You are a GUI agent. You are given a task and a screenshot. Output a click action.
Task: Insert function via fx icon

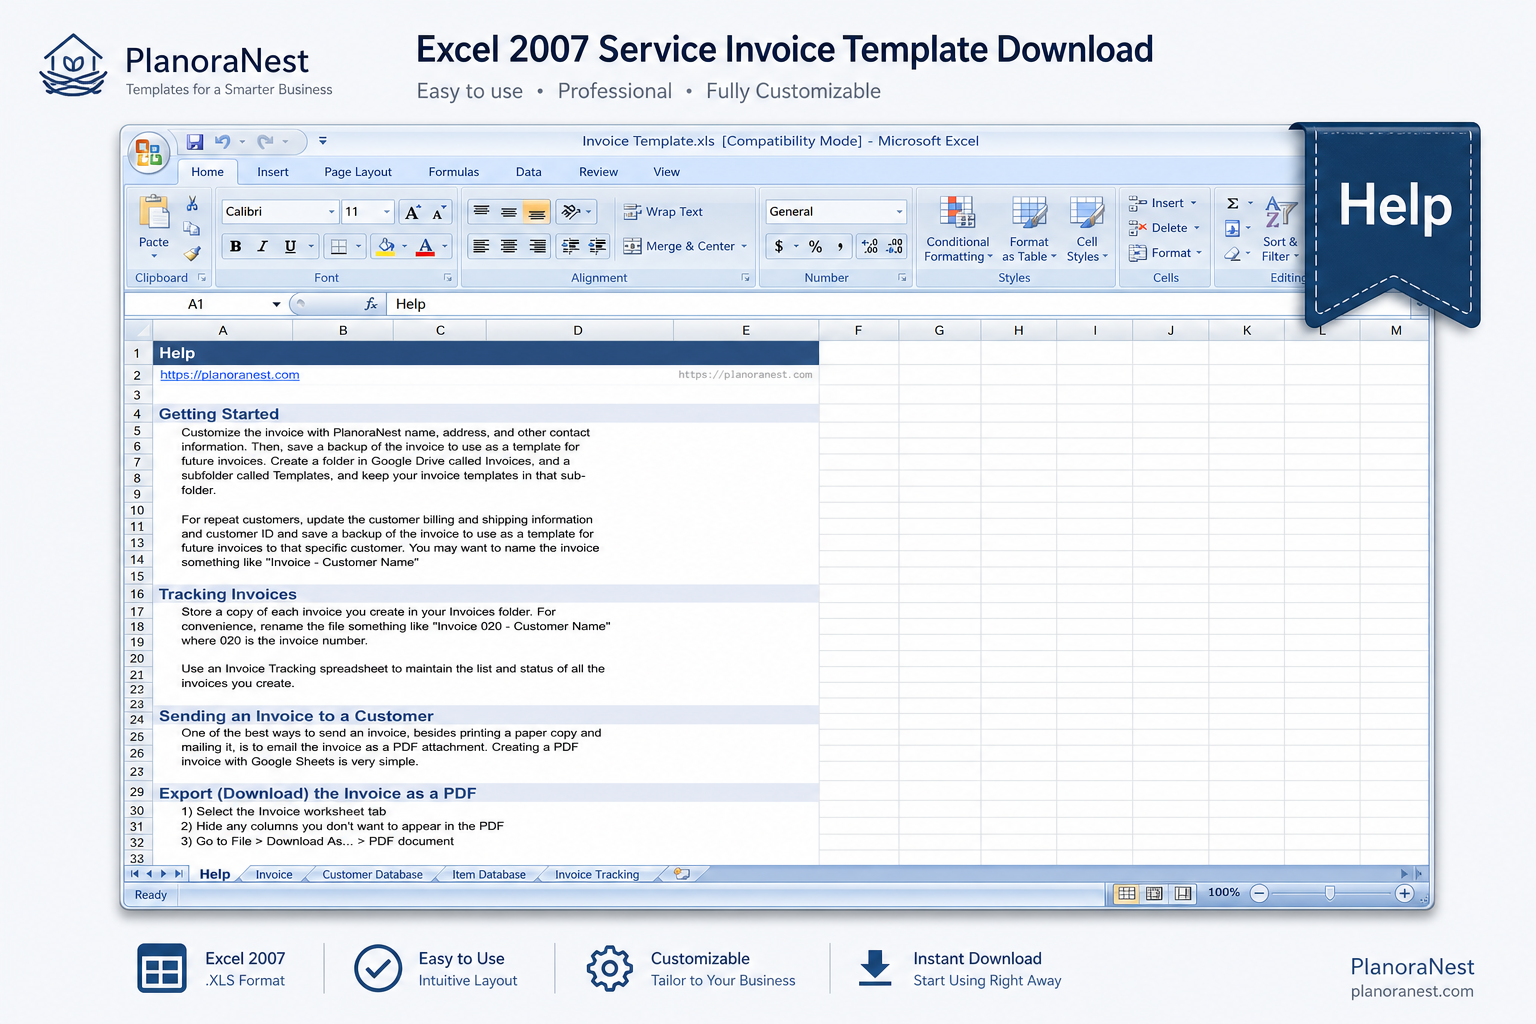[371, 304]
